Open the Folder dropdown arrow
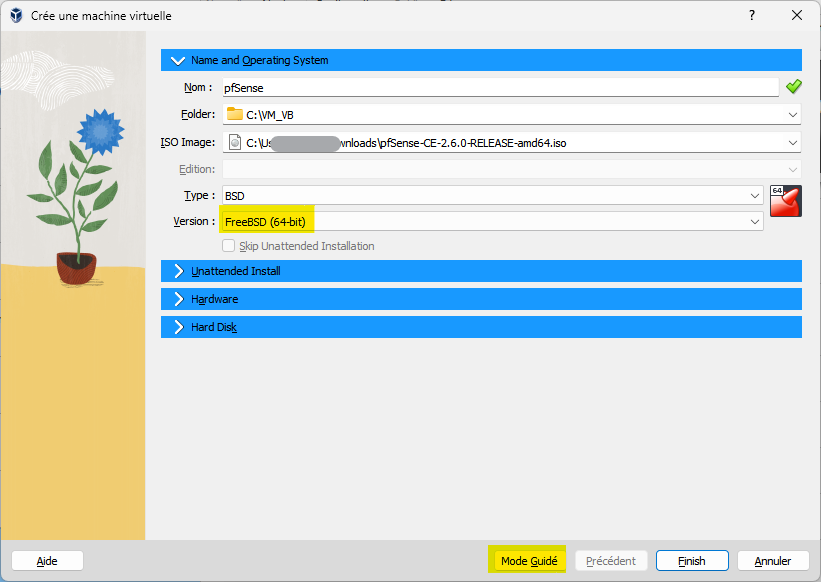Screen dimensions: 821x582 pos(793,115)
